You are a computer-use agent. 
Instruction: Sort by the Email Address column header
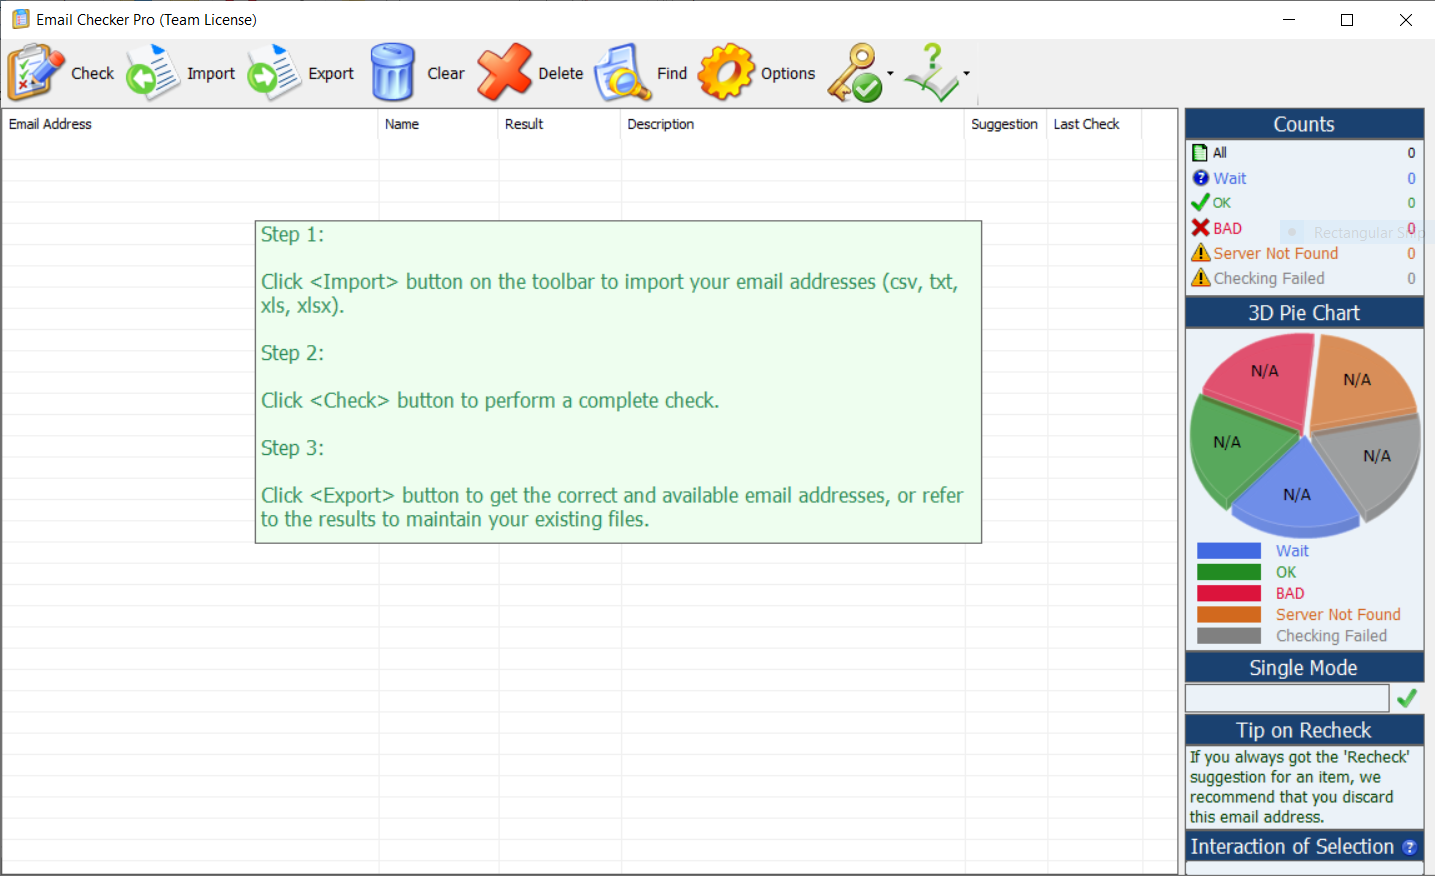[x=190, y=124]
